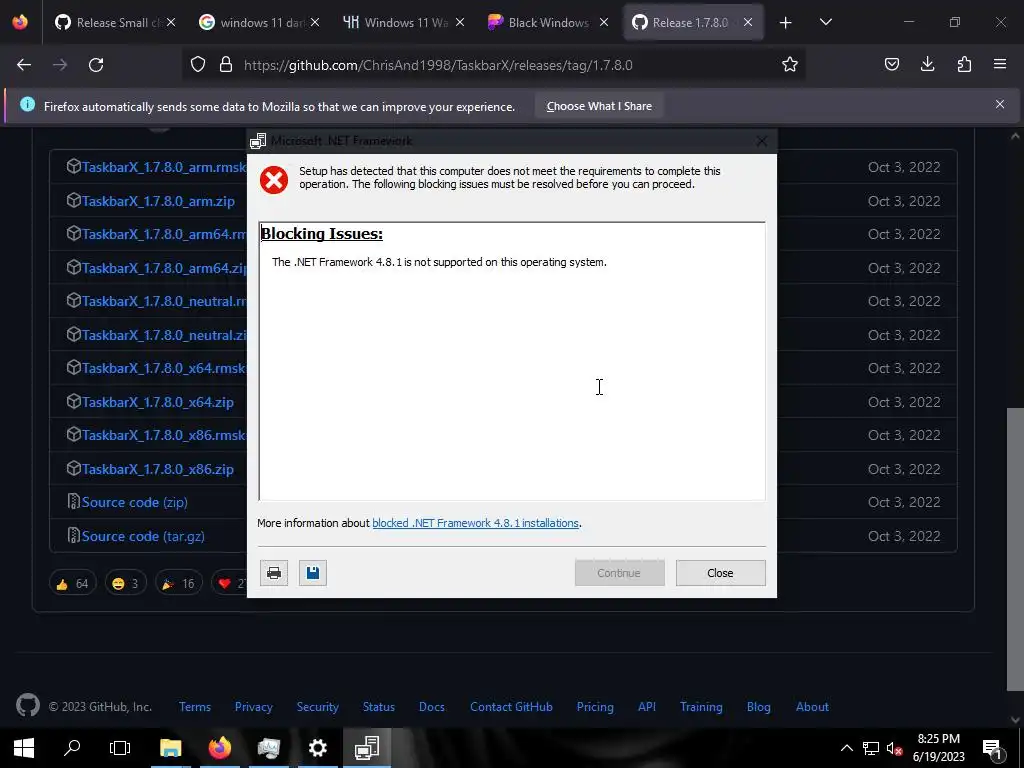Screen dimensions: 1024x768
Task: Open network tray icon
Action: click(x=871, y=748)
